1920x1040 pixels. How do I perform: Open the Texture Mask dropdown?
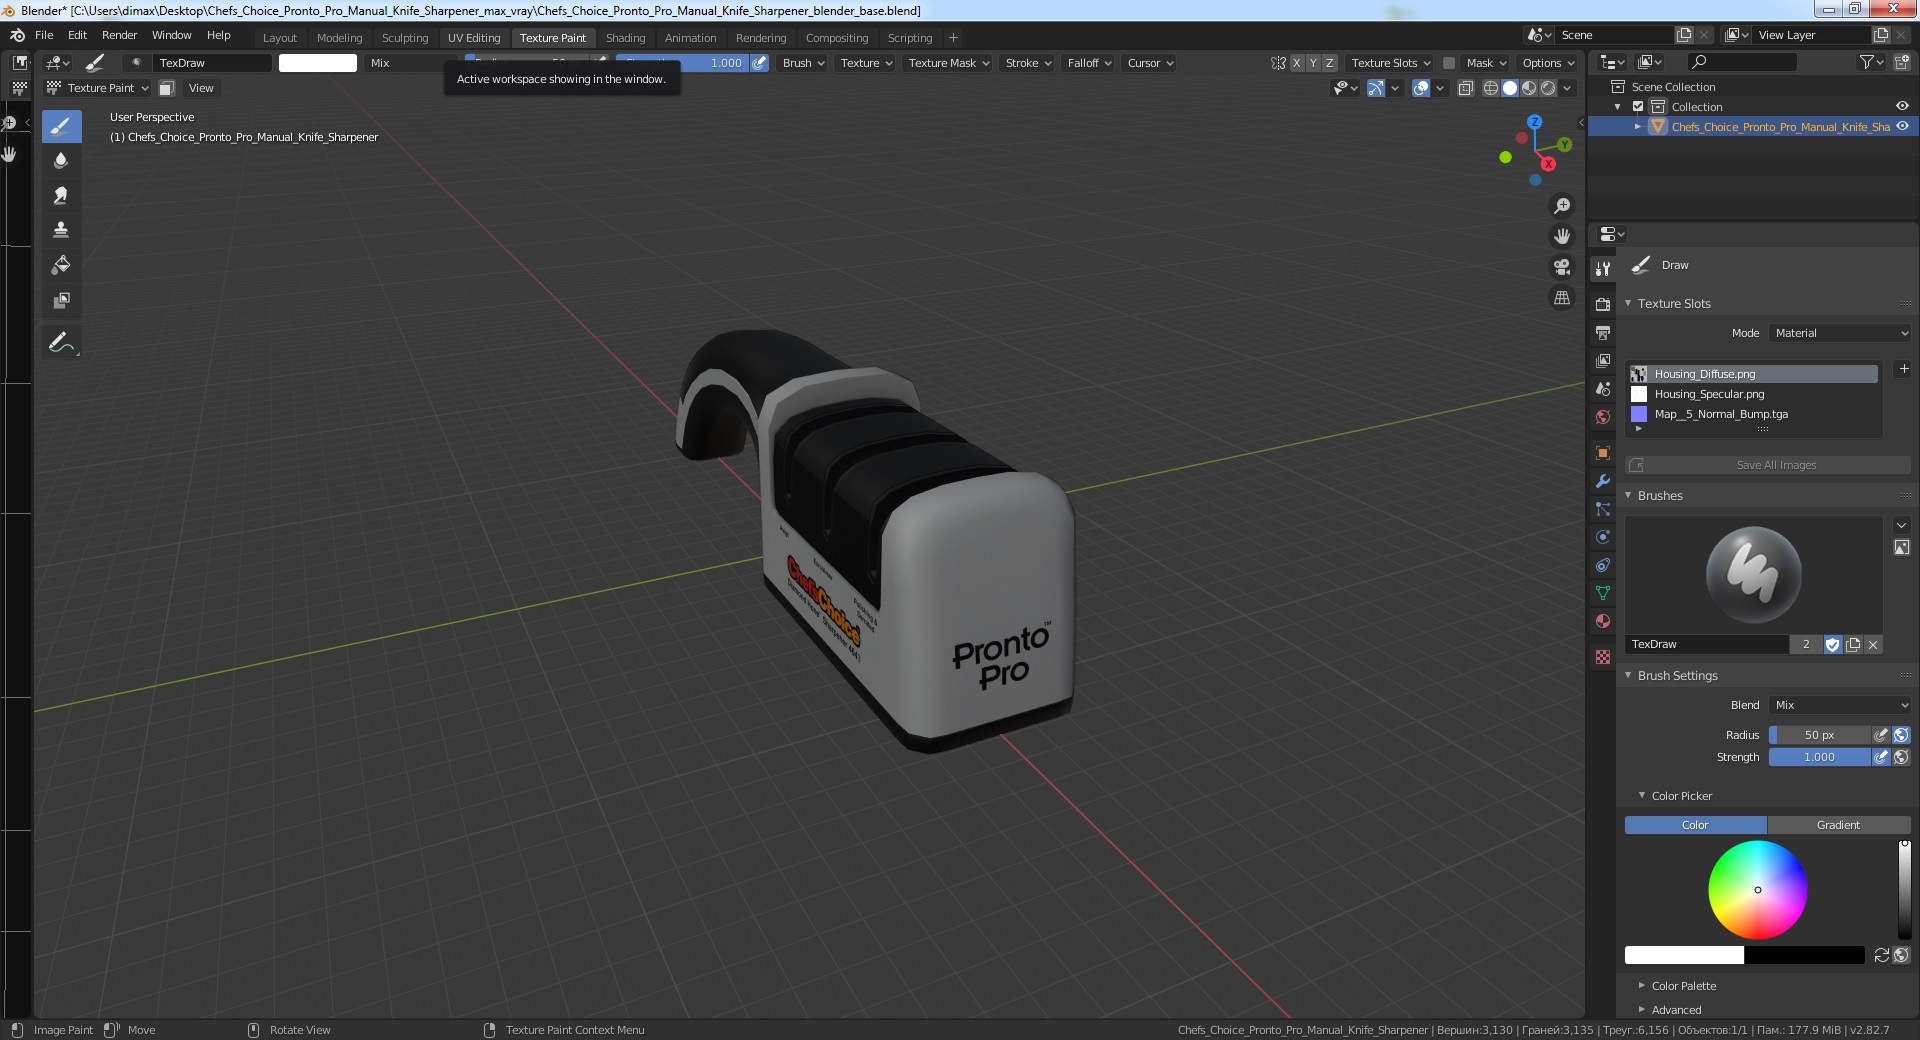pyautogui.click(x=948, y=62)
